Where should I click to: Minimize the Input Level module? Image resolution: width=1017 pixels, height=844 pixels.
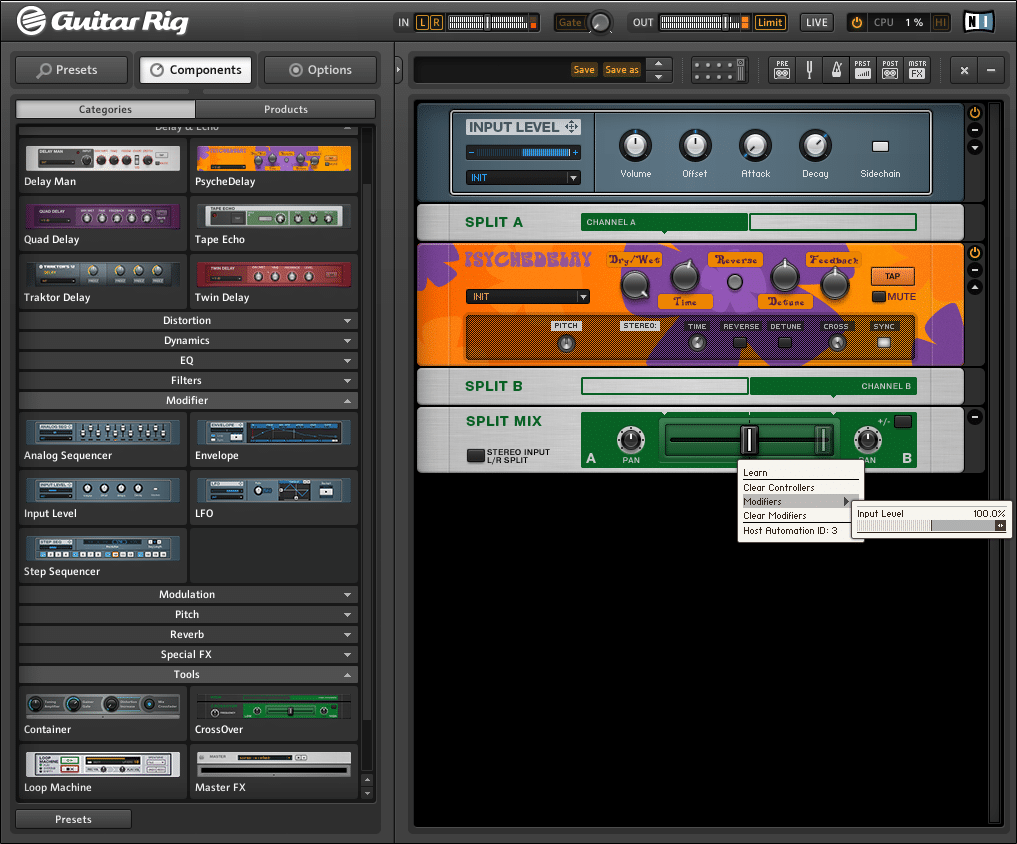click(x=974, y=130)
